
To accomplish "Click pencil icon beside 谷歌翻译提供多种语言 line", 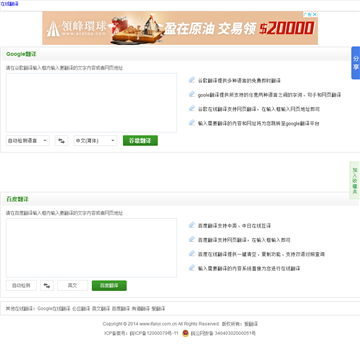I will pyautogui.click(x=192, y=80).
